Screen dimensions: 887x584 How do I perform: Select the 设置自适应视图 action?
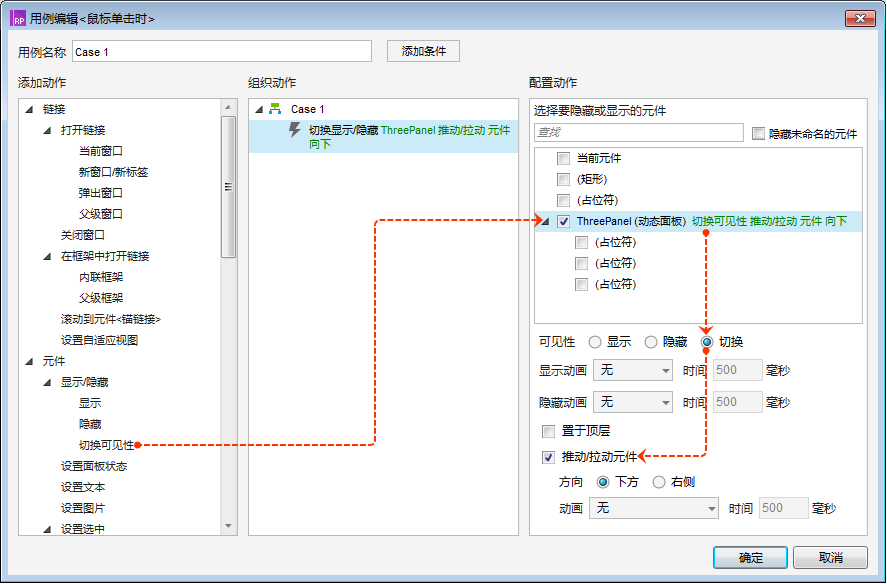coord(100,340)
